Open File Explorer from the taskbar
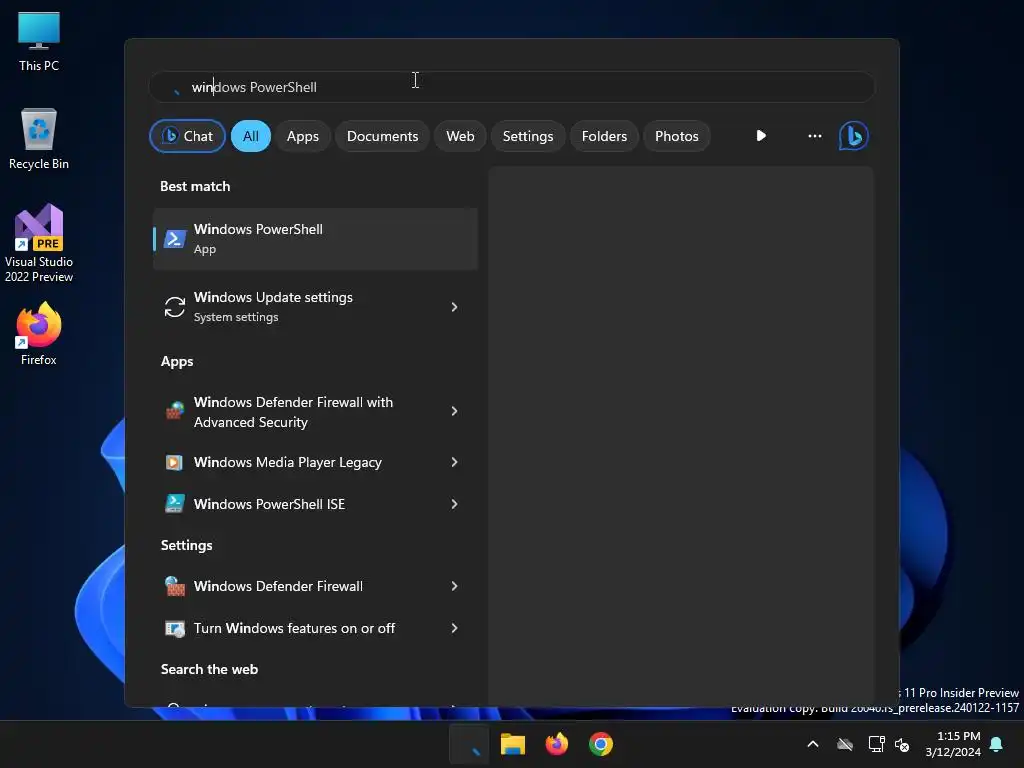Screen dimensions: 1024x768 513,744
